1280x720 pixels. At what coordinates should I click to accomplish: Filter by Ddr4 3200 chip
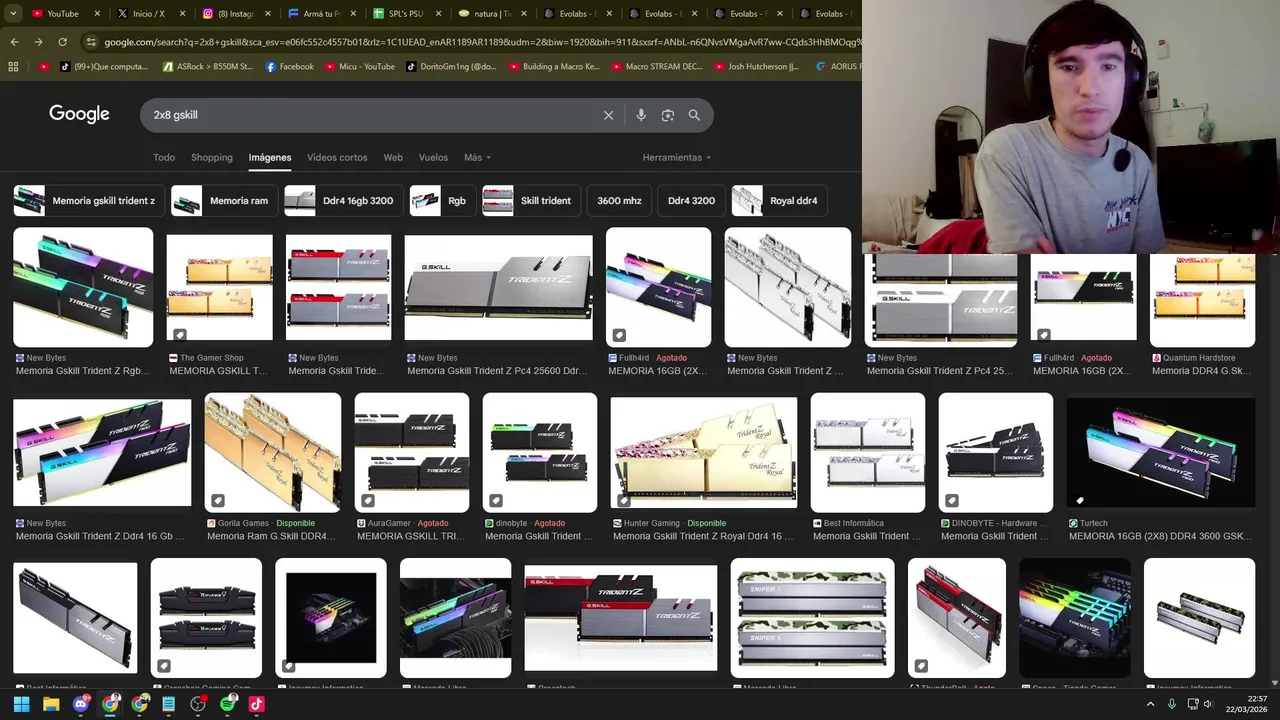[691, 200]
